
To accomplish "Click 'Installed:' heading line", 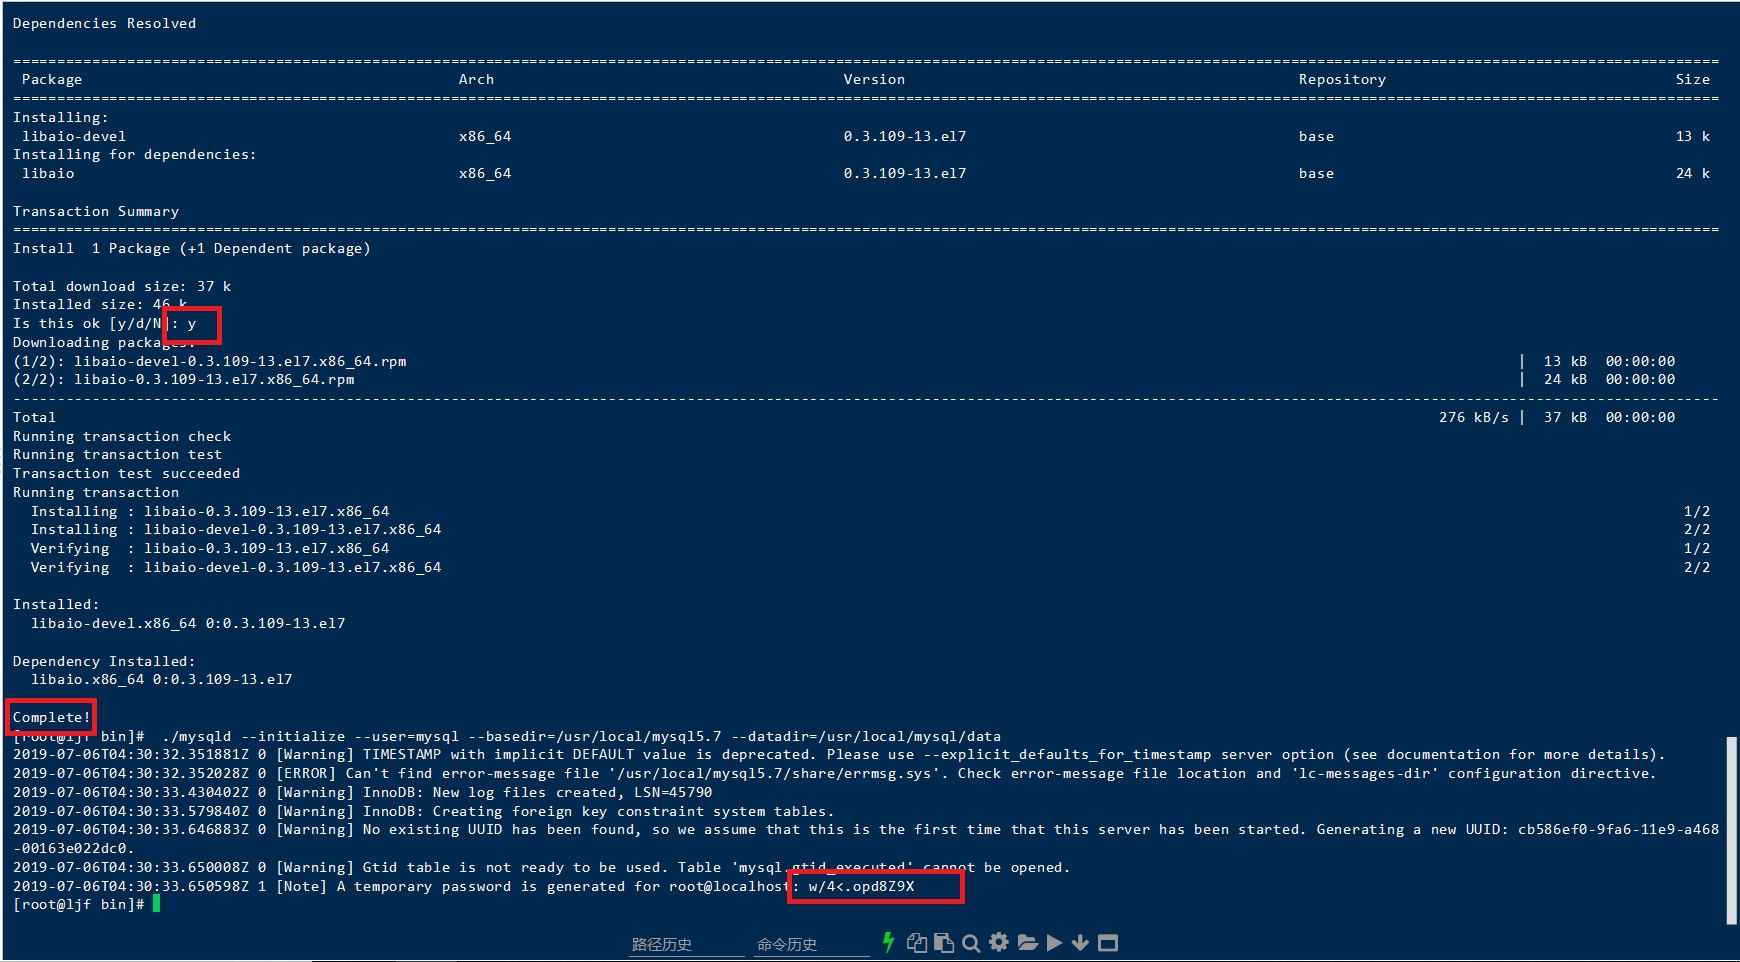I will pyautogui.click(x=56, y=604).
